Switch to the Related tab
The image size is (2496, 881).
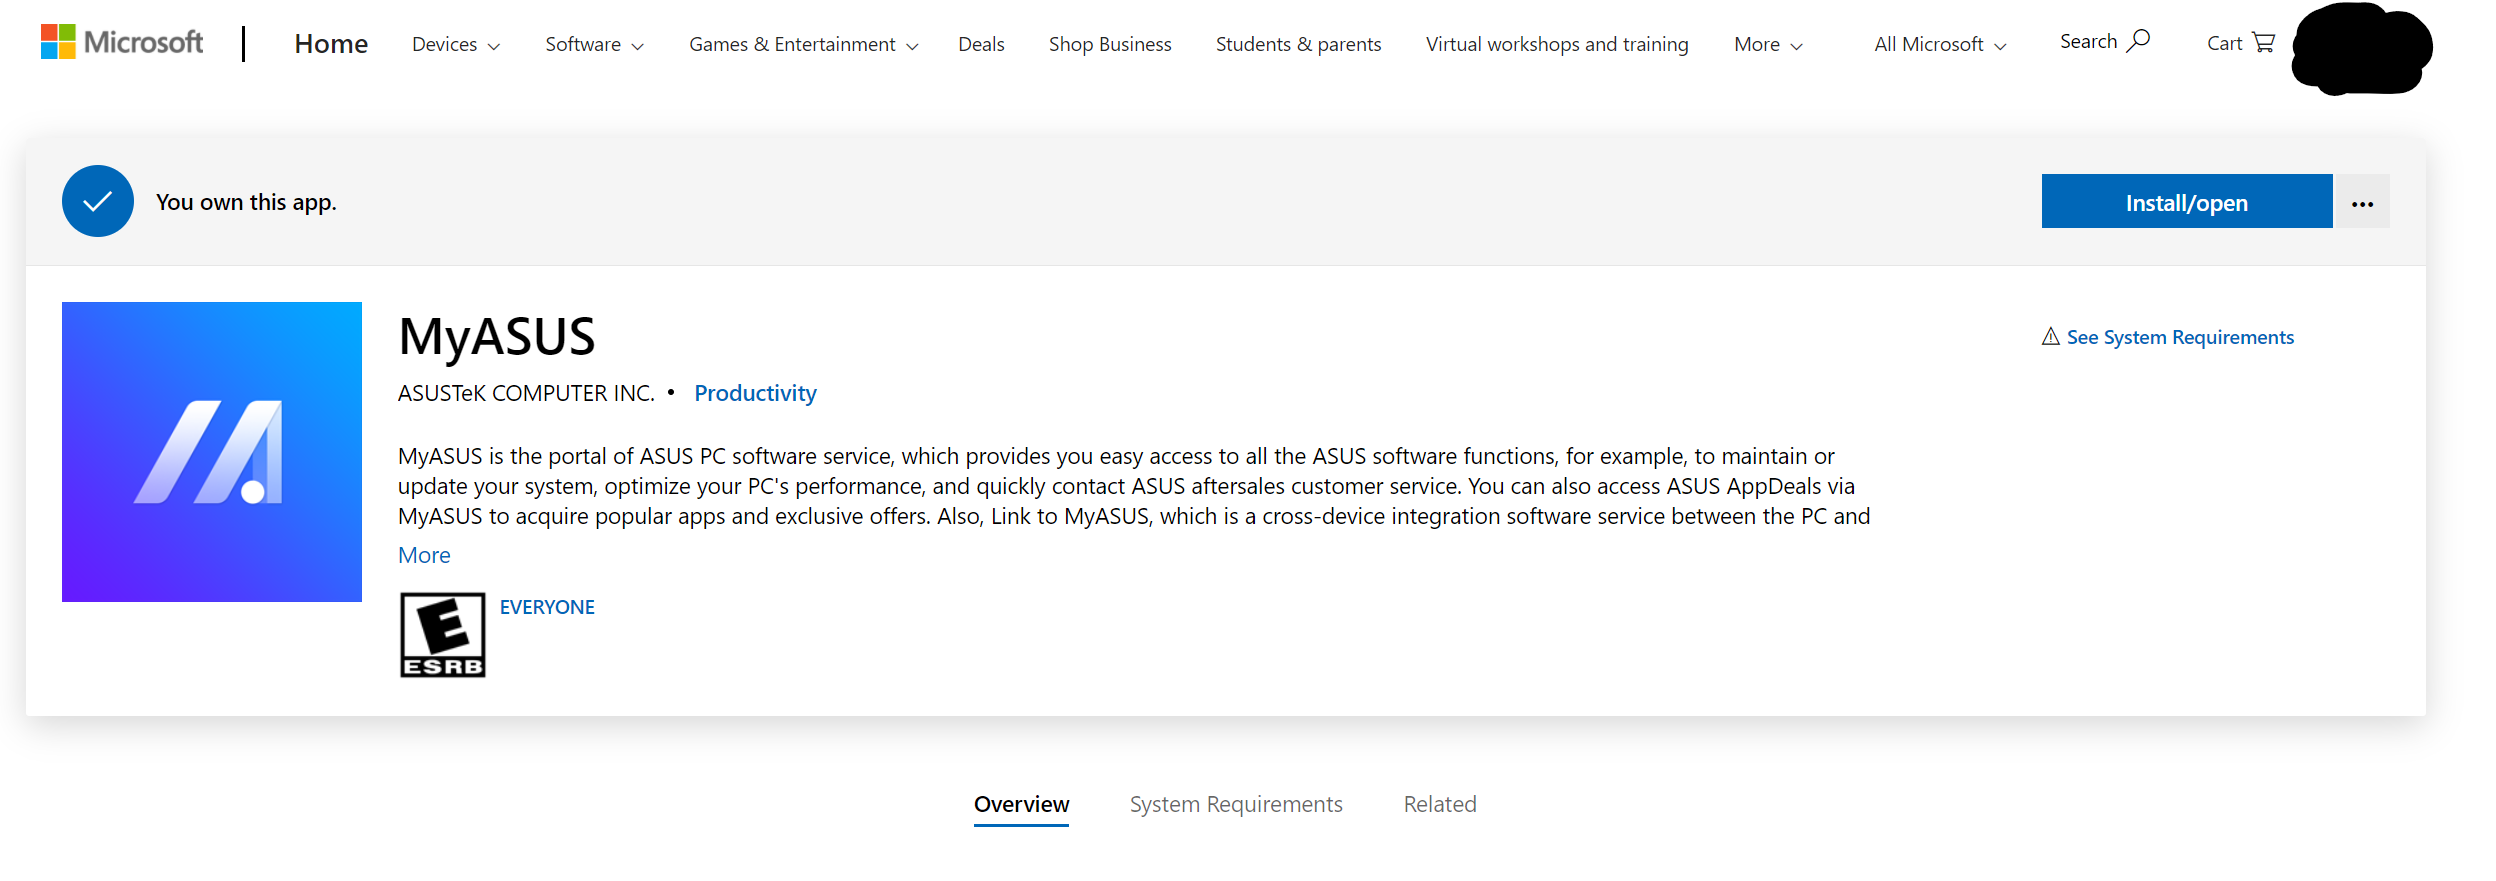click(x=1440, y=805)
